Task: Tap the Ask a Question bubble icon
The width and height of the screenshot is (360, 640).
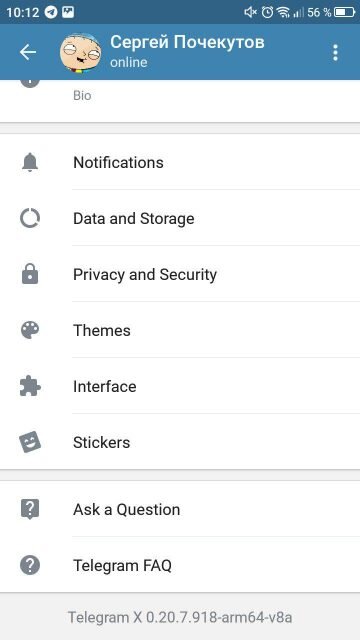Action: point(30,509)
